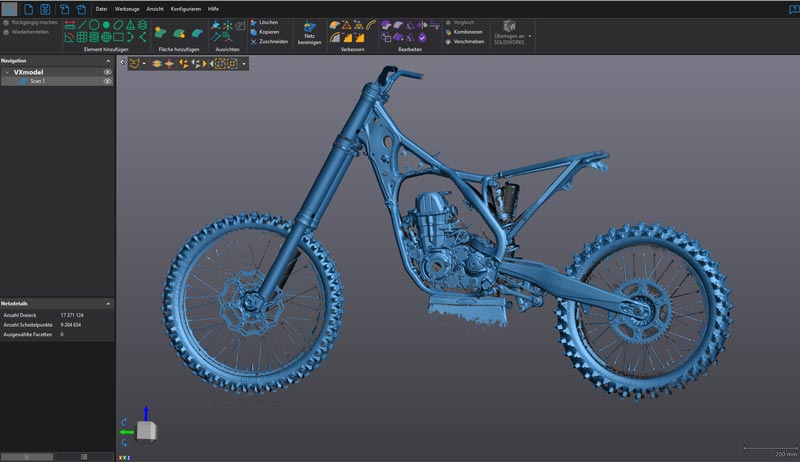Open Übertragen an SOLIDWORKS dropdown arrow
The width and height of the screenshot is (800, 462).
point(531,35)
